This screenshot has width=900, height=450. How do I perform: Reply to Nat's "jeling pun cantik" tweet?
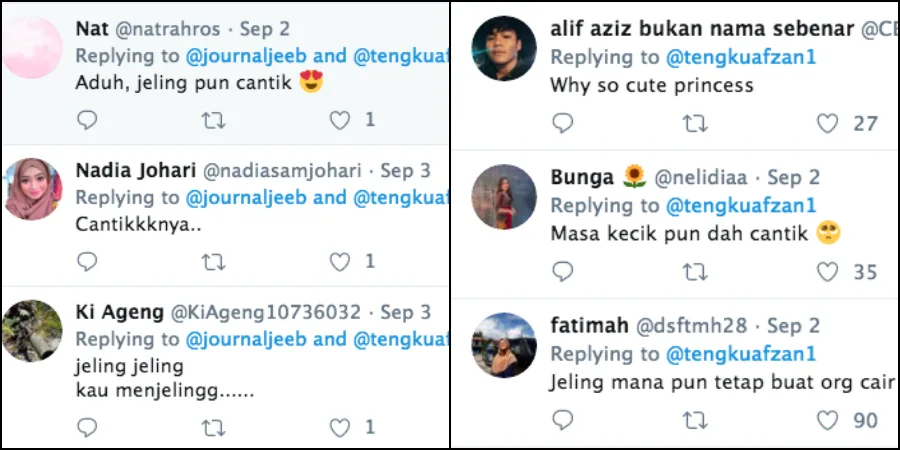coord(88,121)
